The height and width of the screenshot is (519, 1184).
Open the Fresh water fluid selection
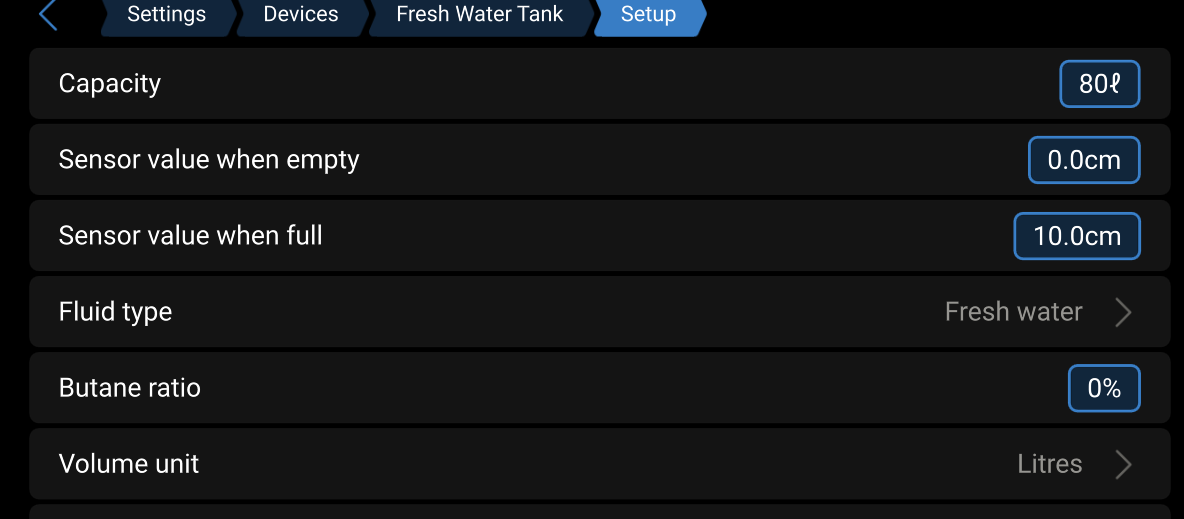point(1013,312)
